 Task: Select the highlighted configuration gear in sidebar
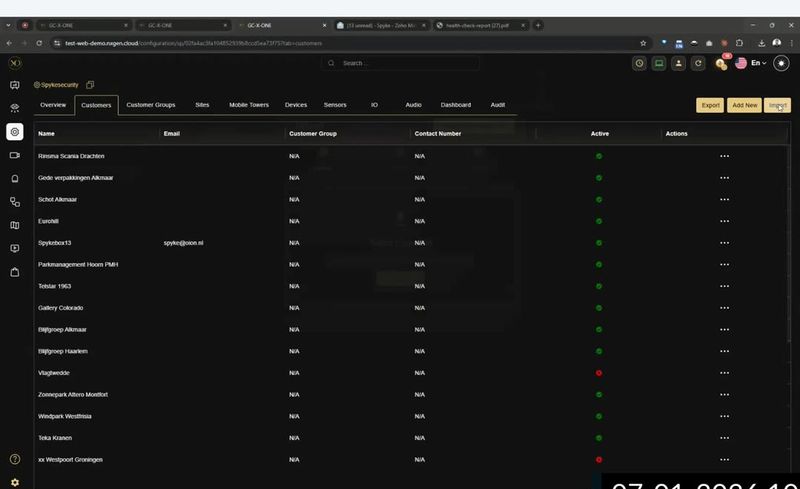coord(15,132)
